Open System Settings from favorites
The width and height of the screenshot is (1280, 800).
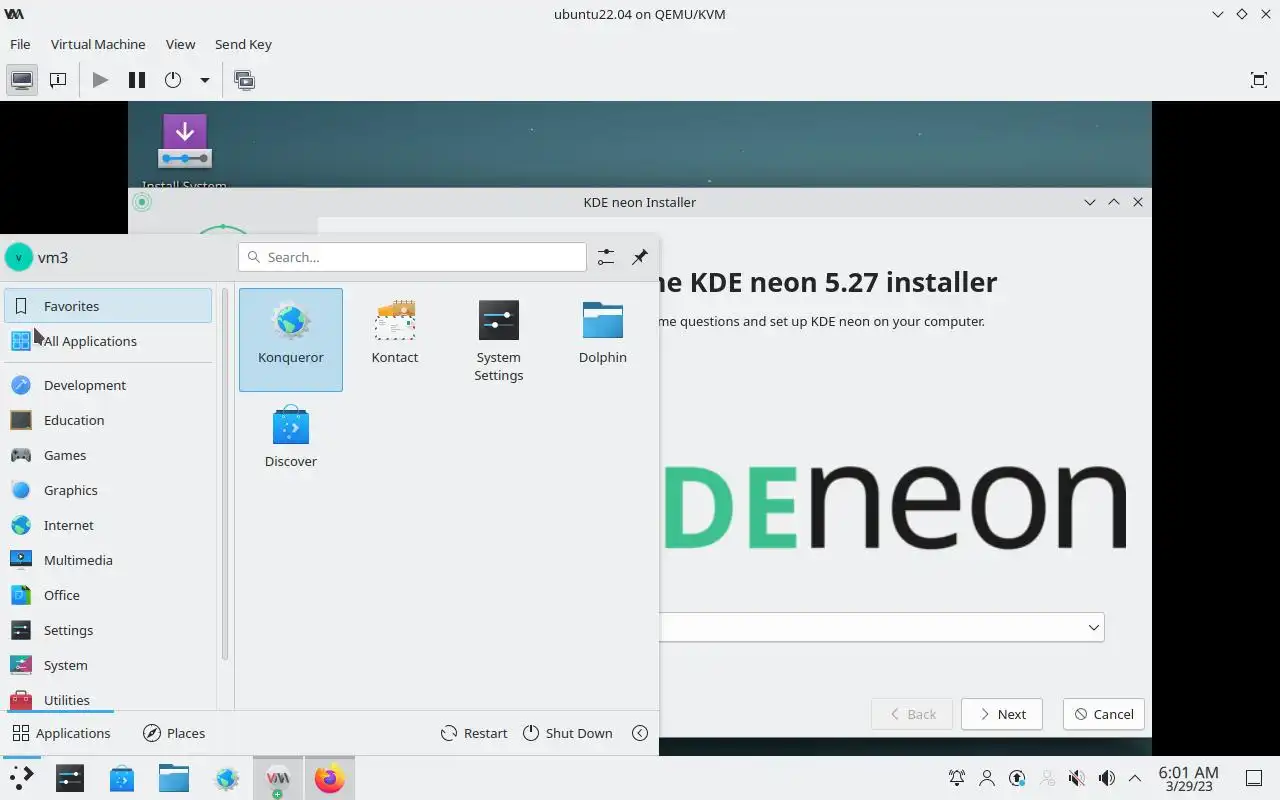click(499, 339)
